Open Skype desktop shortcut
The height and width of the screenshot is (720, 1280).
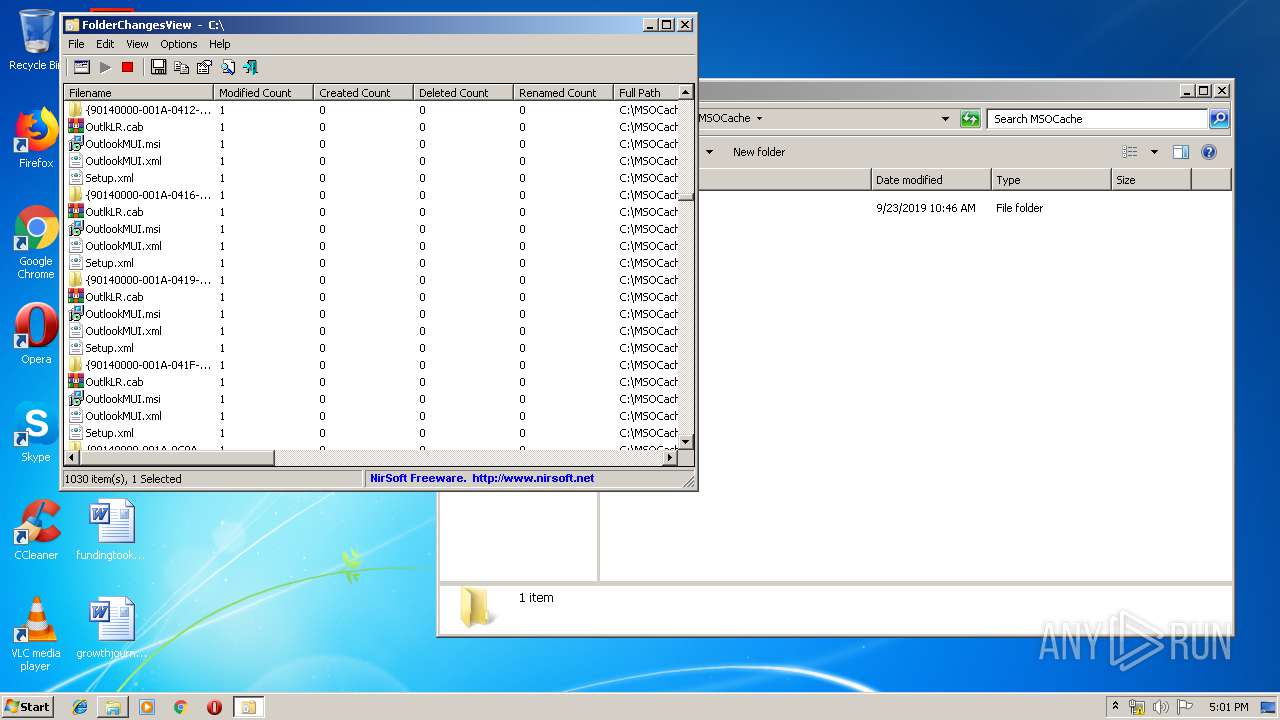[36, 433]
